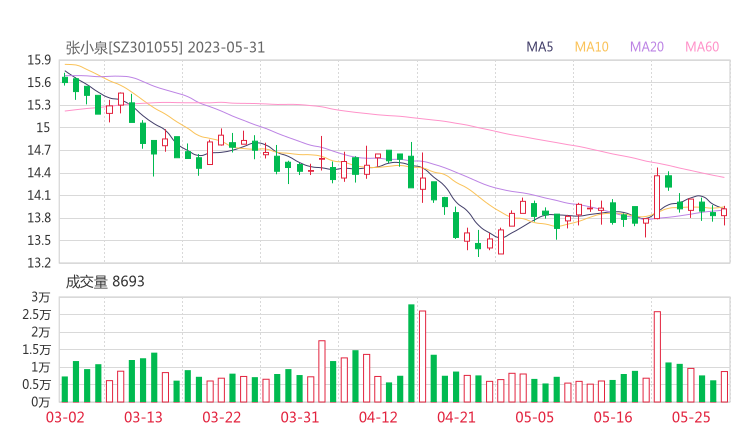
Task: Click the 05-16 date label
Action: point(611,417)
